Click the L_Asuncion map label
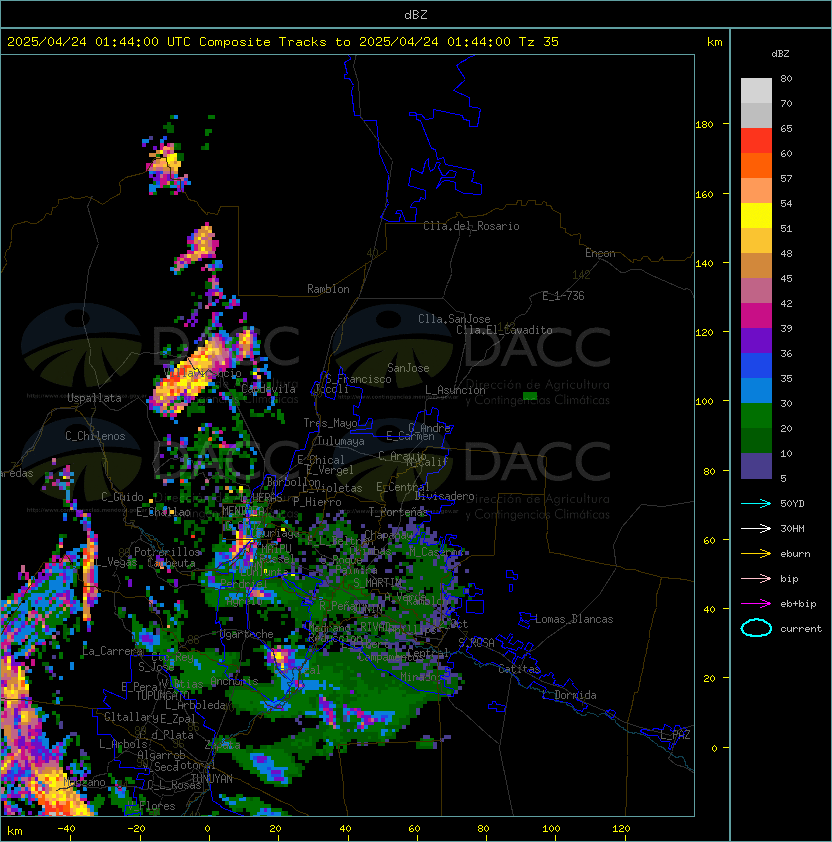 (455, 390)
